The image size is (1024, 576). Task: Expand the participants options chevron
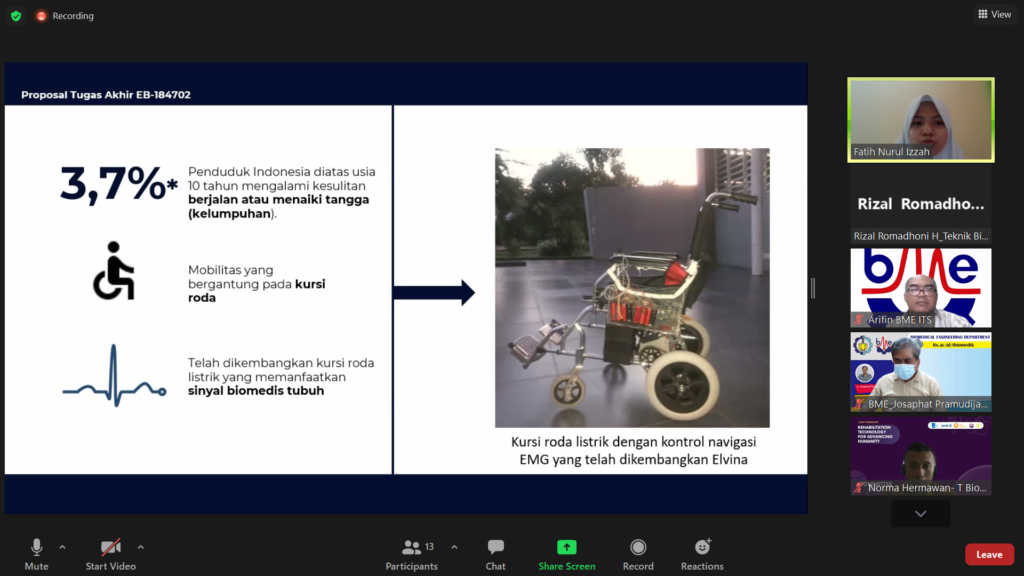pos(454,547)
